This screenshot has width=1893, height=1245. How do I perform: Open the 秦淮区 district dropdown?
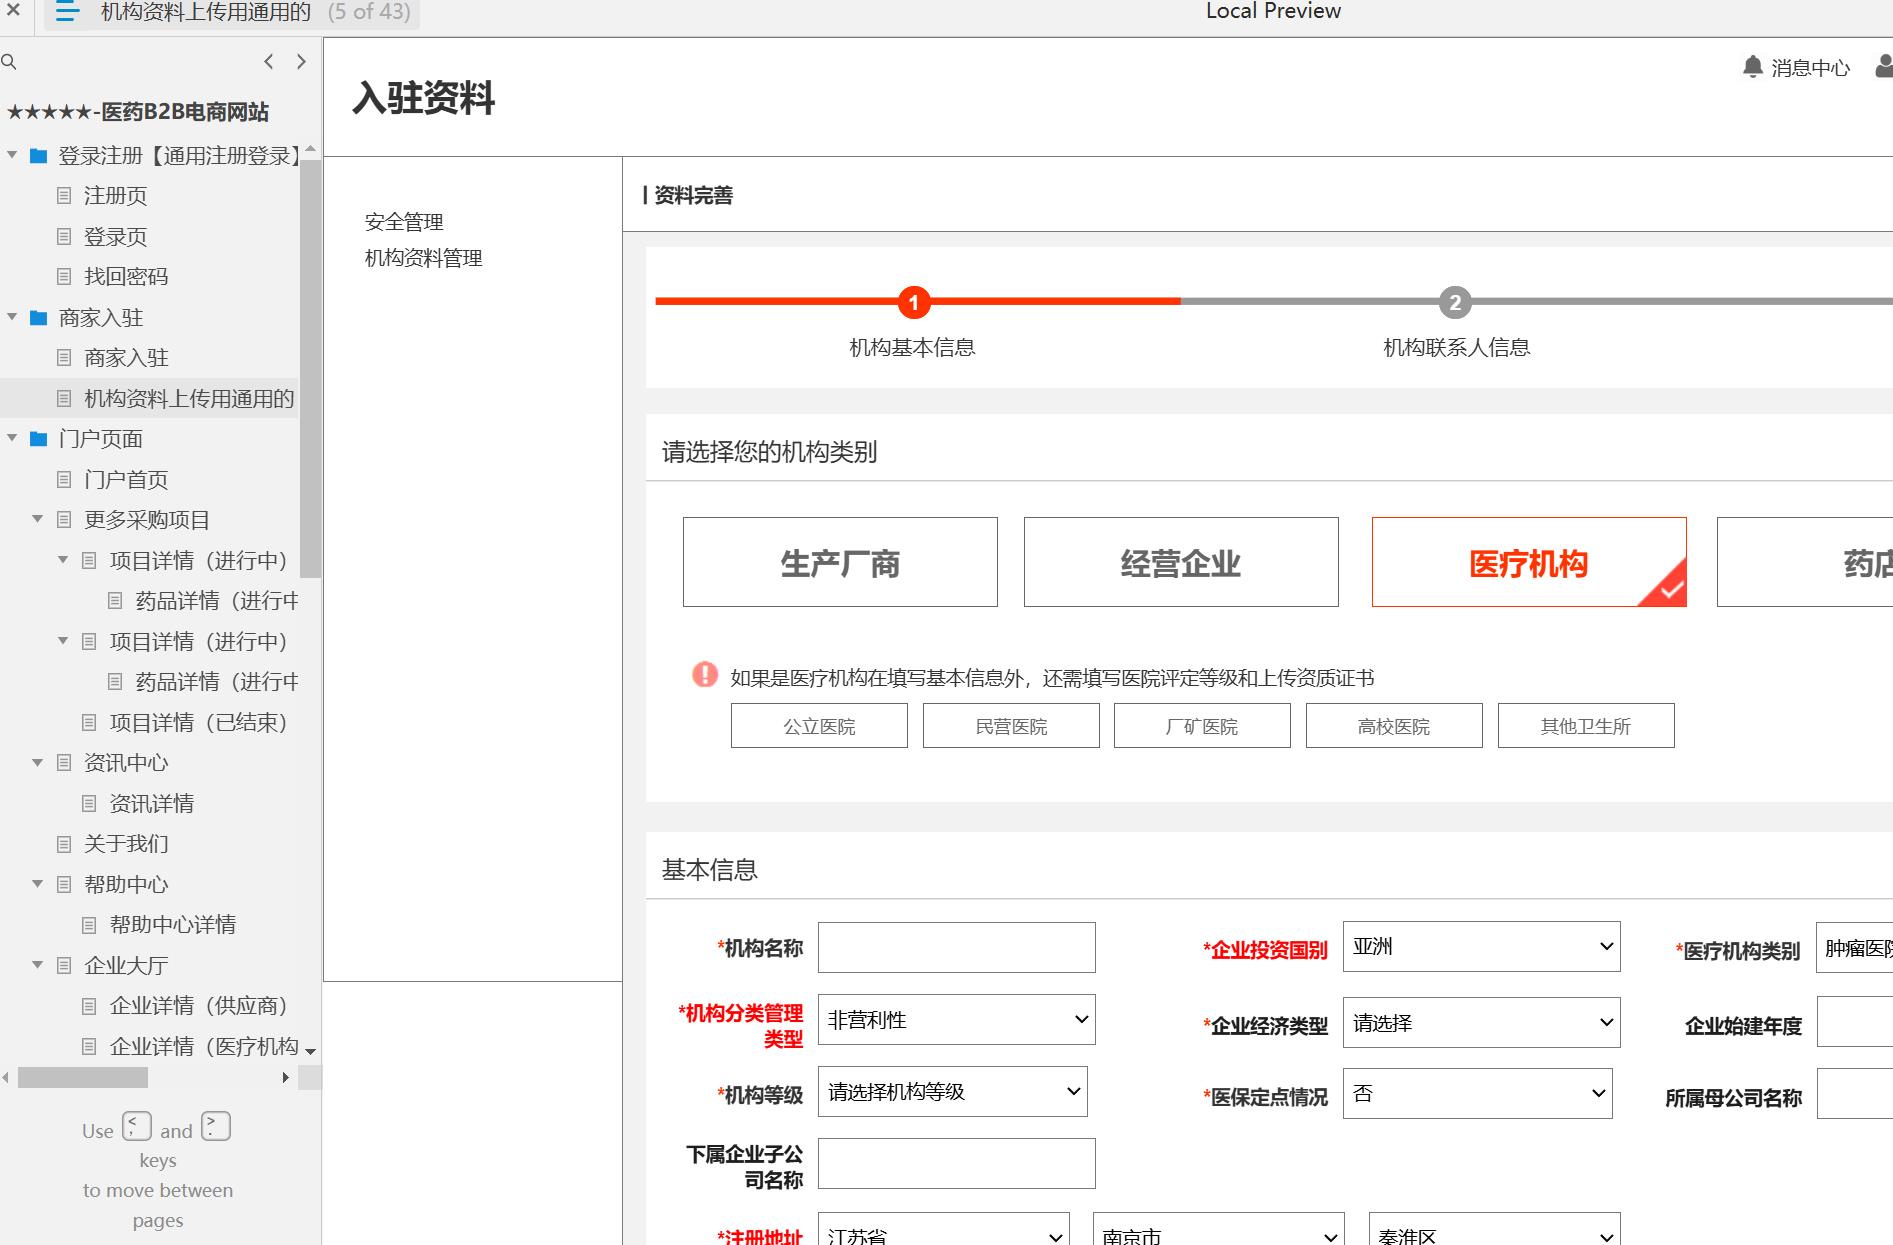(1494, 1230)
